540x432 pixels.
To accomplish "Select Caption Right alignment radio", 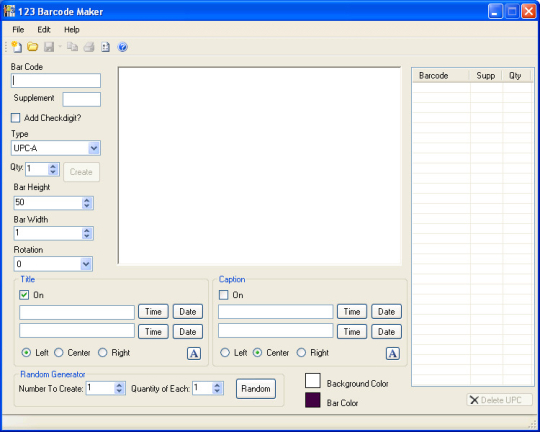I will click(301, 352).
